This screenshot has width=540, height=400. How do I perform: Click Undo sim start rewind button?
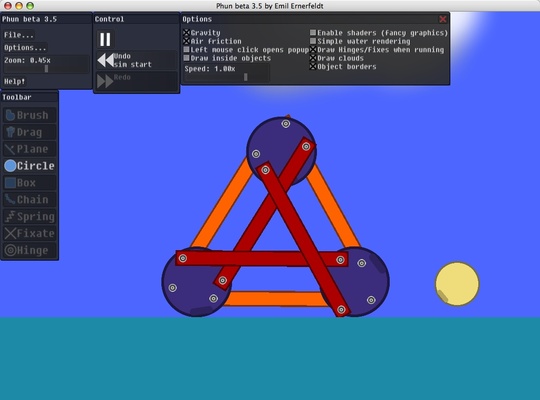pos(136,60)
